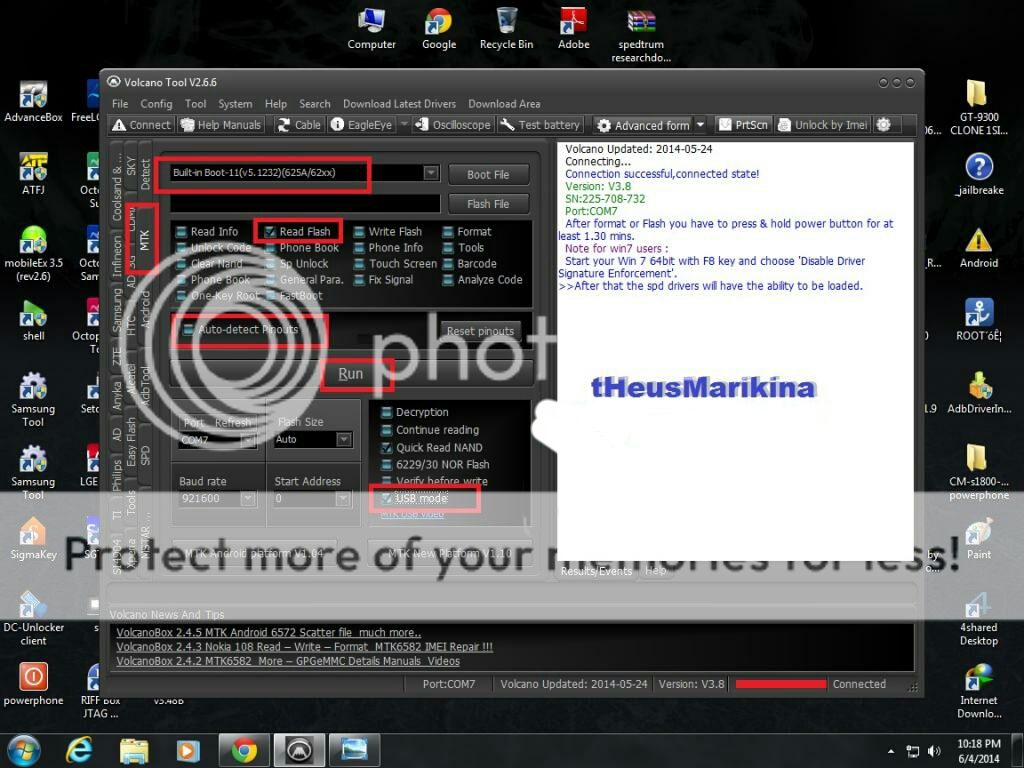
Task: Click the Boot File button
Action: pos(488,174)
